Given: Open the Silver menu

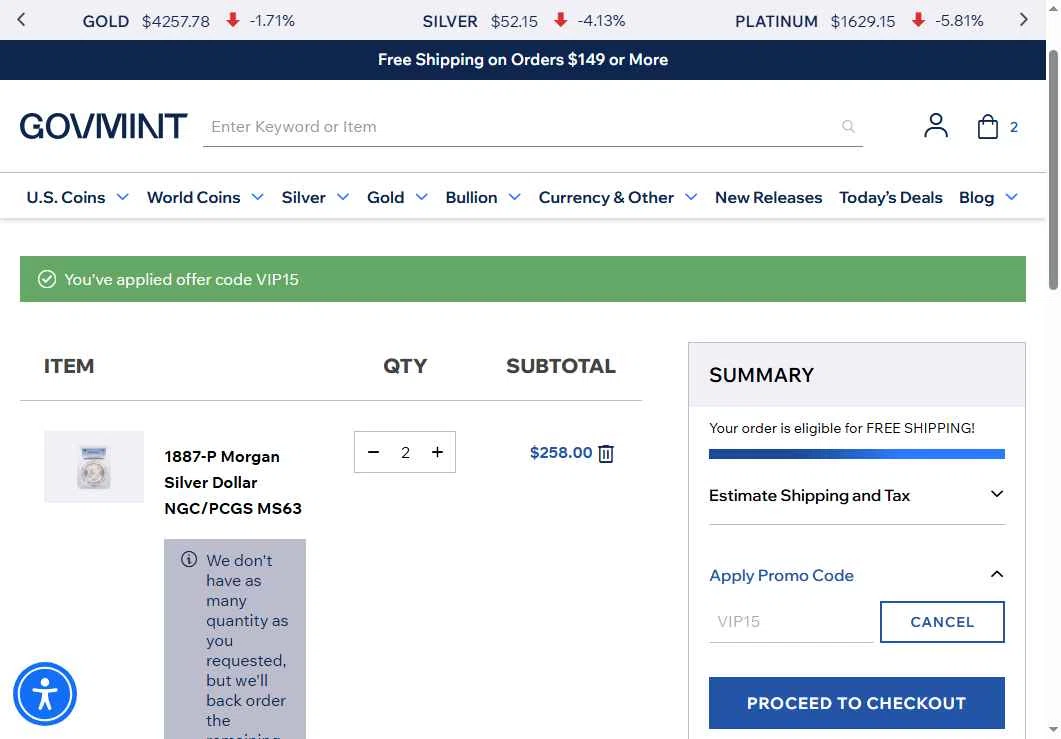Looking at the screenshot, I should click(303, 197).
